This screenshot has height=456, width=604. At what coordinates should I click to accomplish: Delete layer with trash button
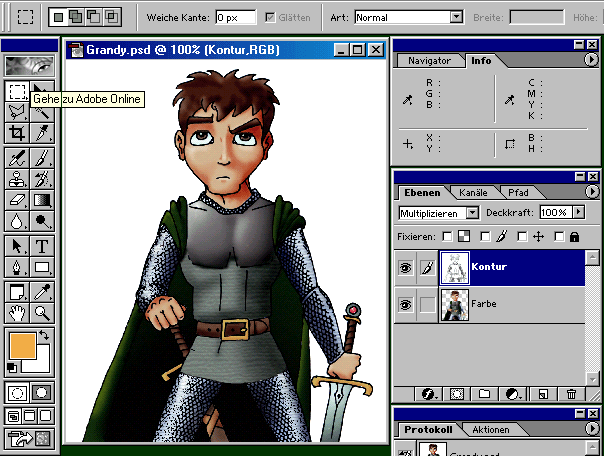pyautogui.click(x=571, y=394)
